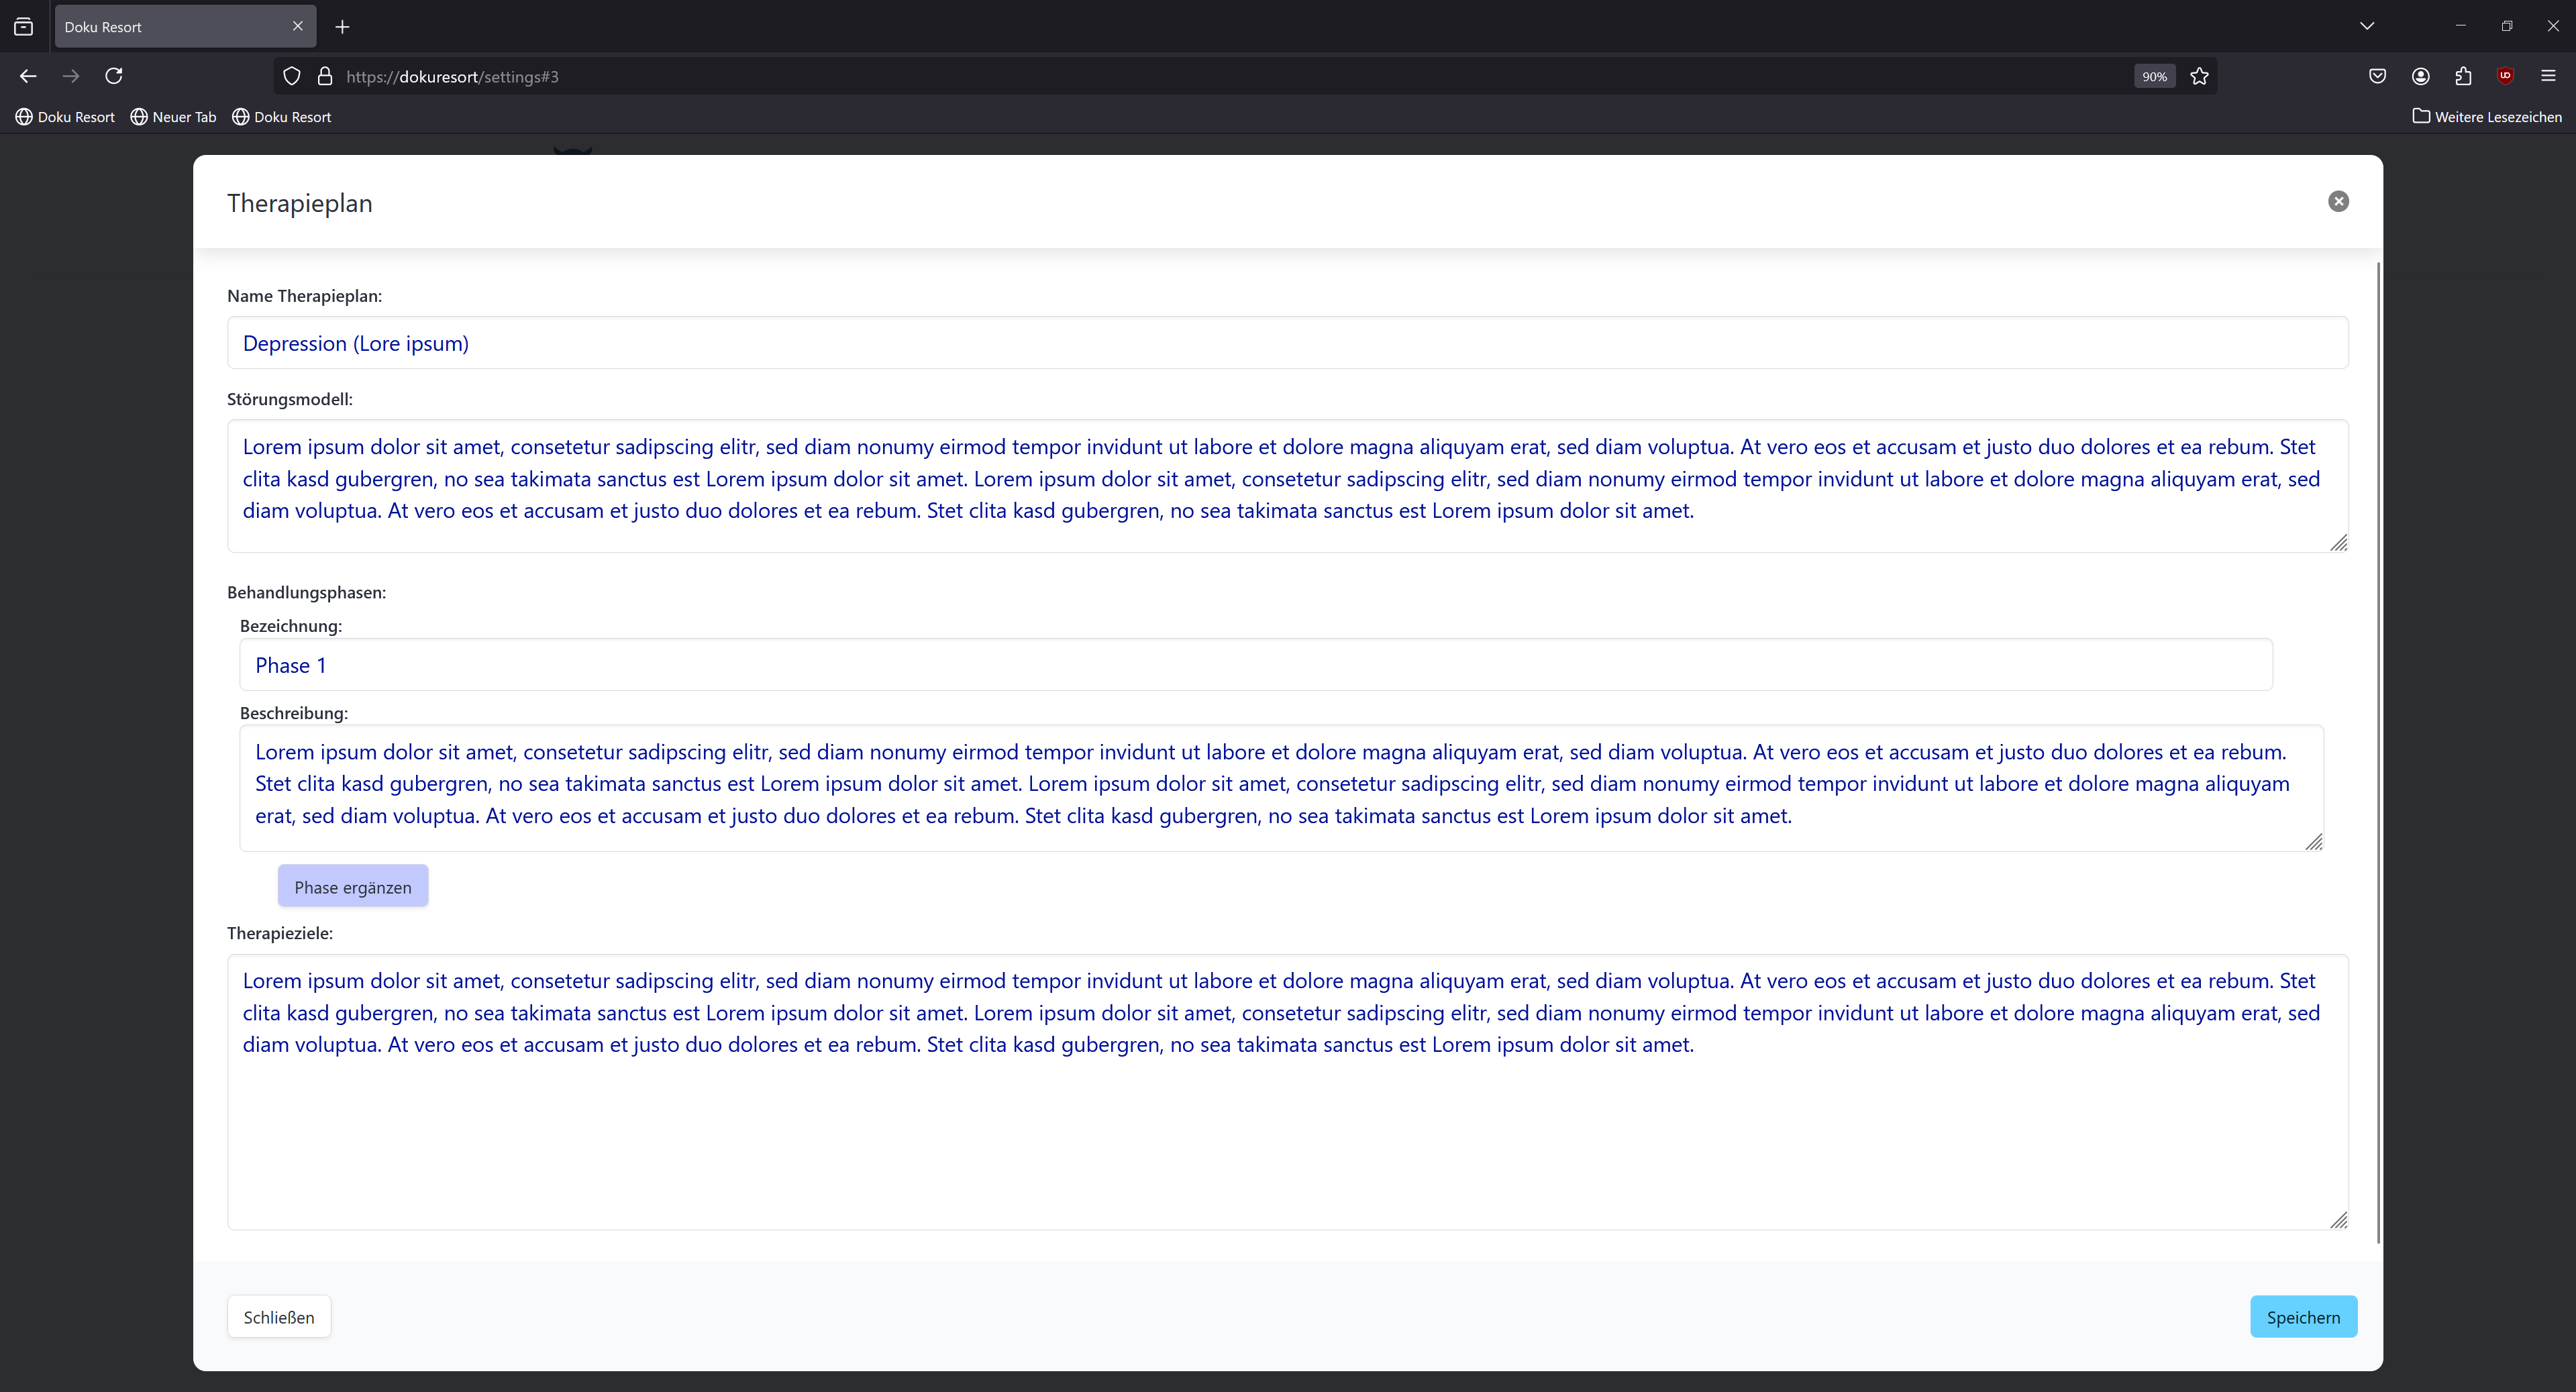Screen dimensions: 2576x1392
Task: Open a new tab with the plus icon
Action: 342,27
